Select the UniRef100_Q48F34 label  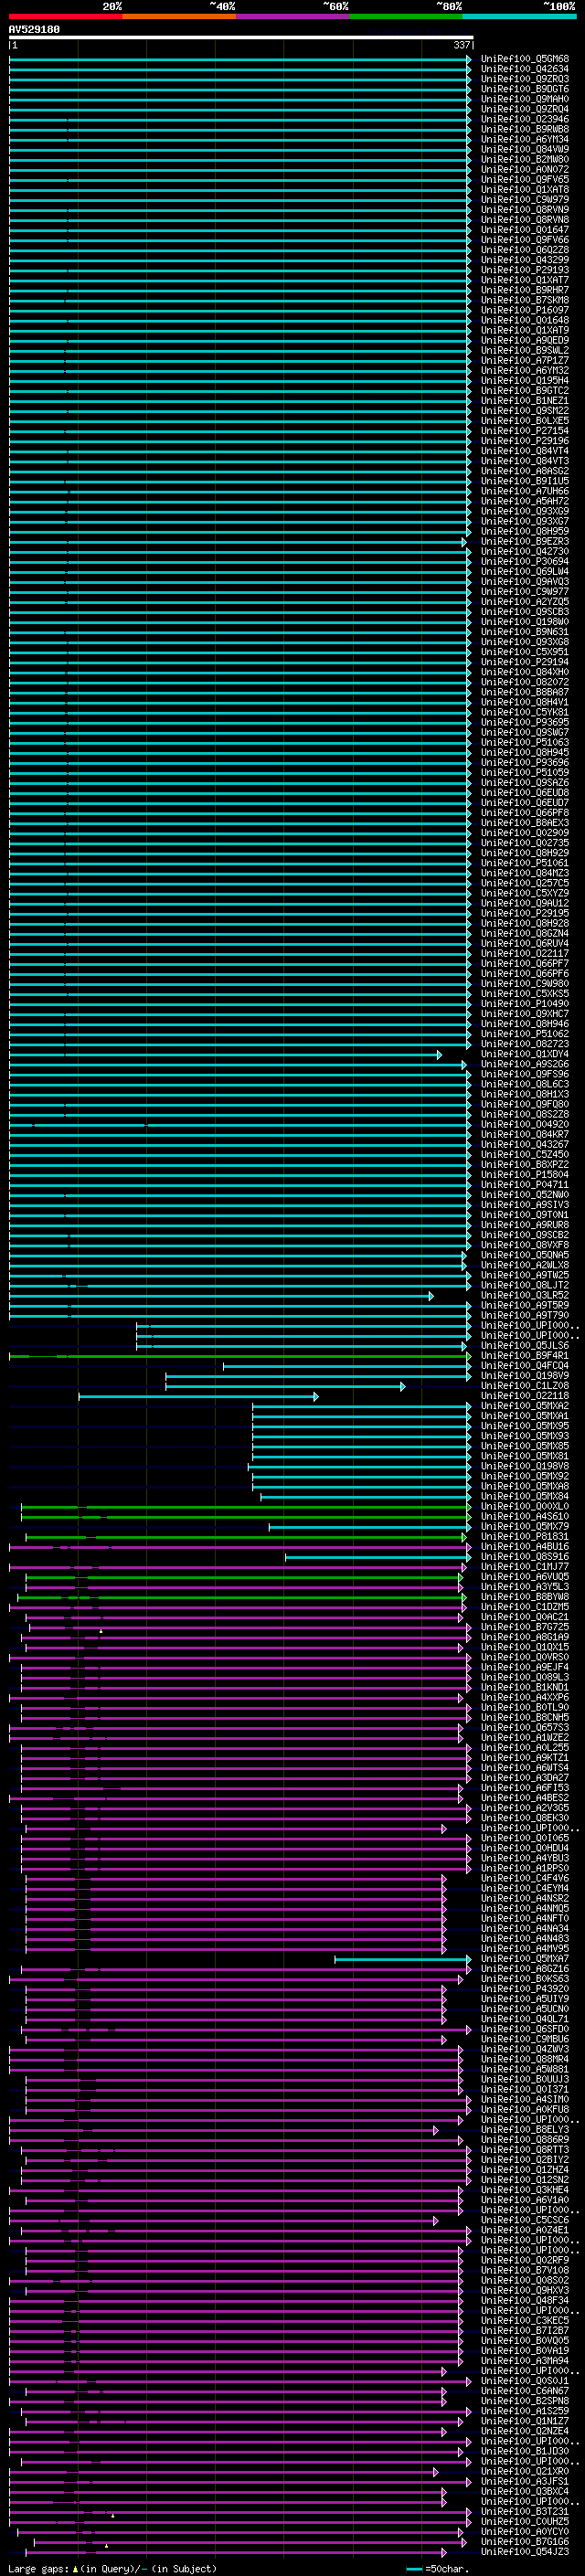click(524, 2300)
